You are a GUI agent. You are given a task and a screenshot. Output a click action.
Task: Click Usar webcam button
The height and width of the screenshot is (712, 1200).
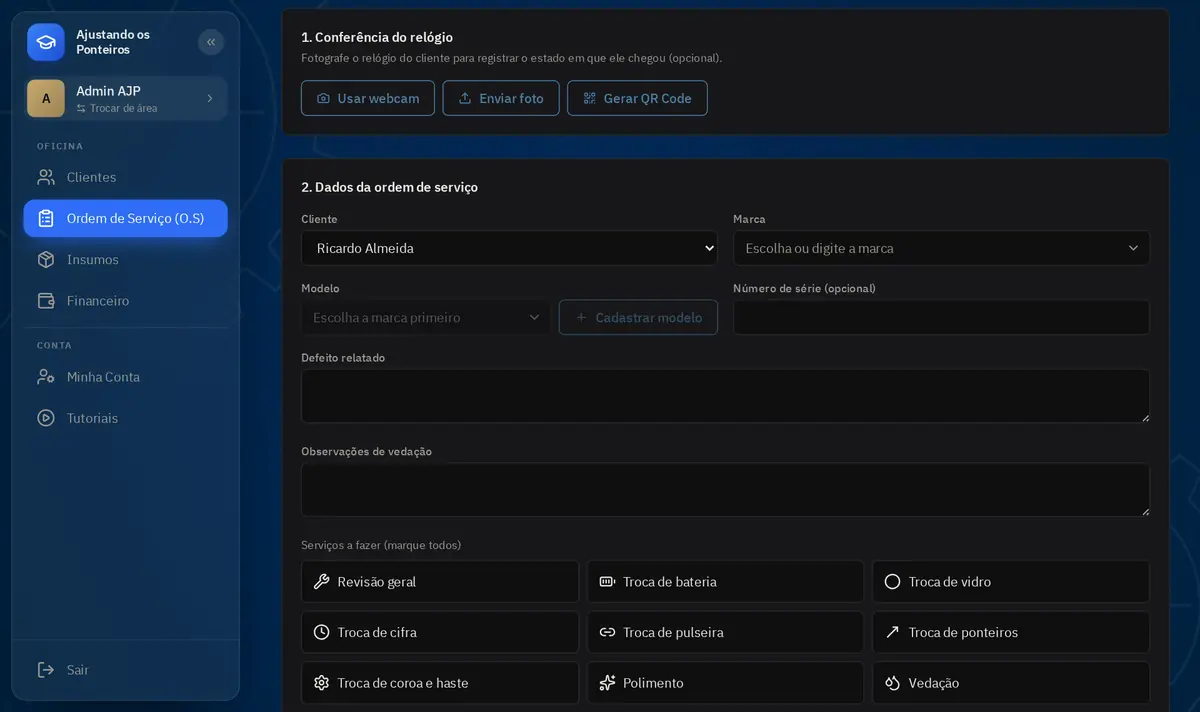(x=368, y=98)
